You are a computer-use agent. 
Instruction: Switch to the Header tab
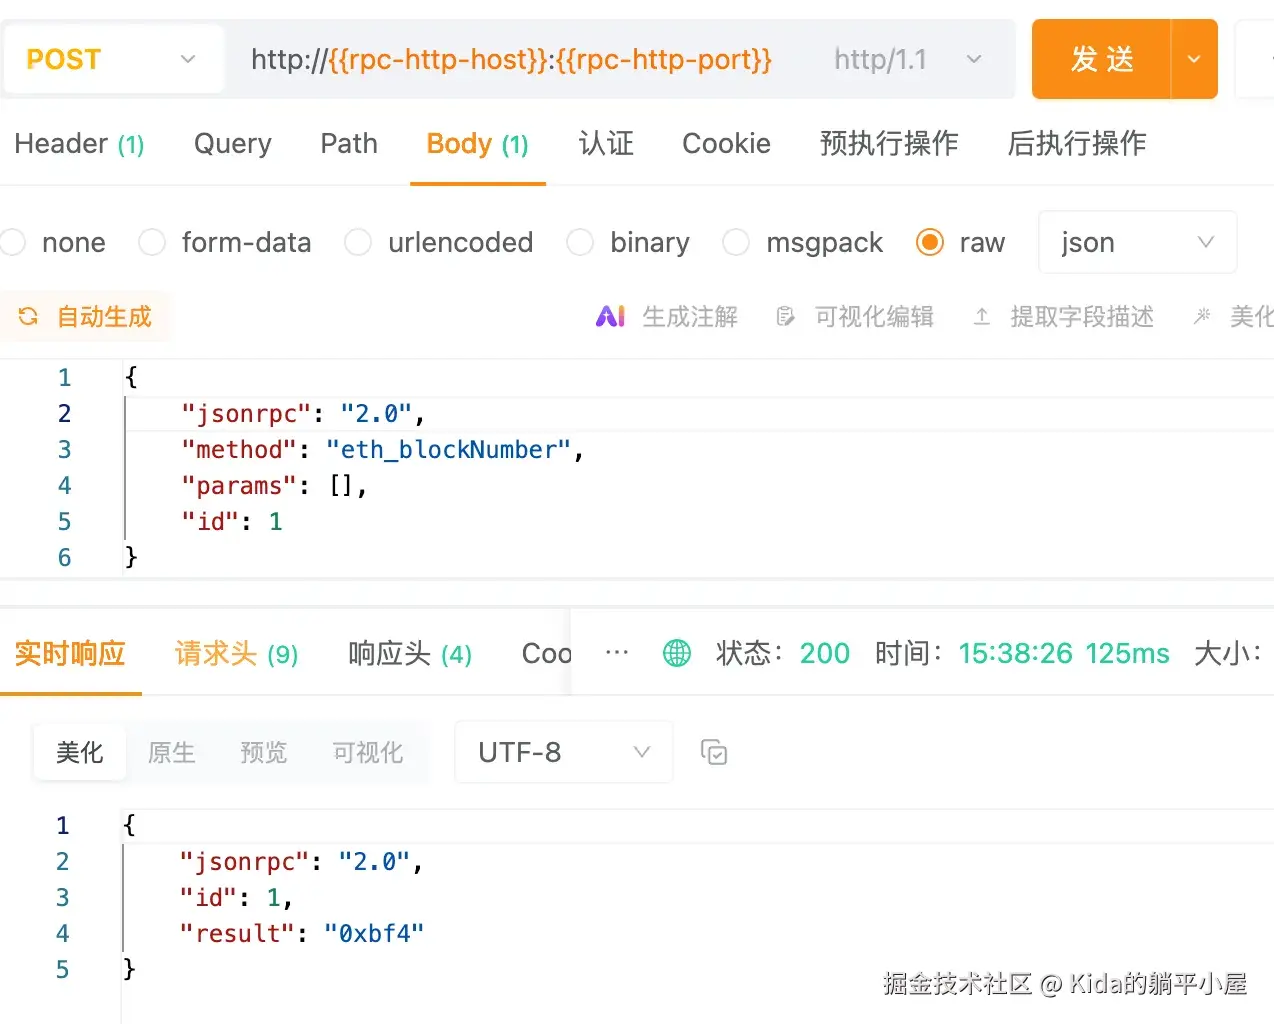pos(79,144)
